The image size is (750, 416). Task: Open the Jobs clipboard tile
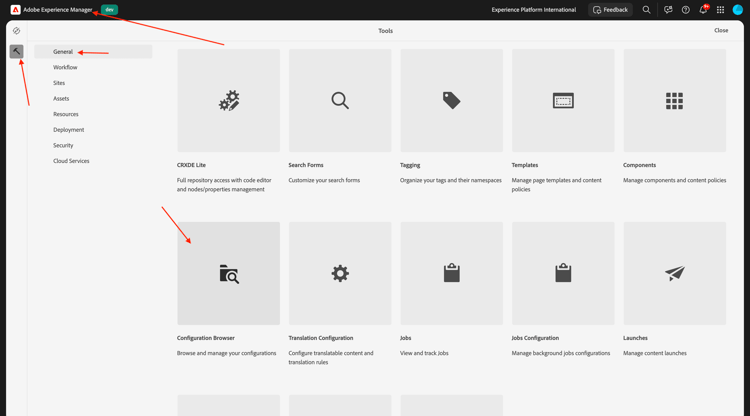[452, 274]
